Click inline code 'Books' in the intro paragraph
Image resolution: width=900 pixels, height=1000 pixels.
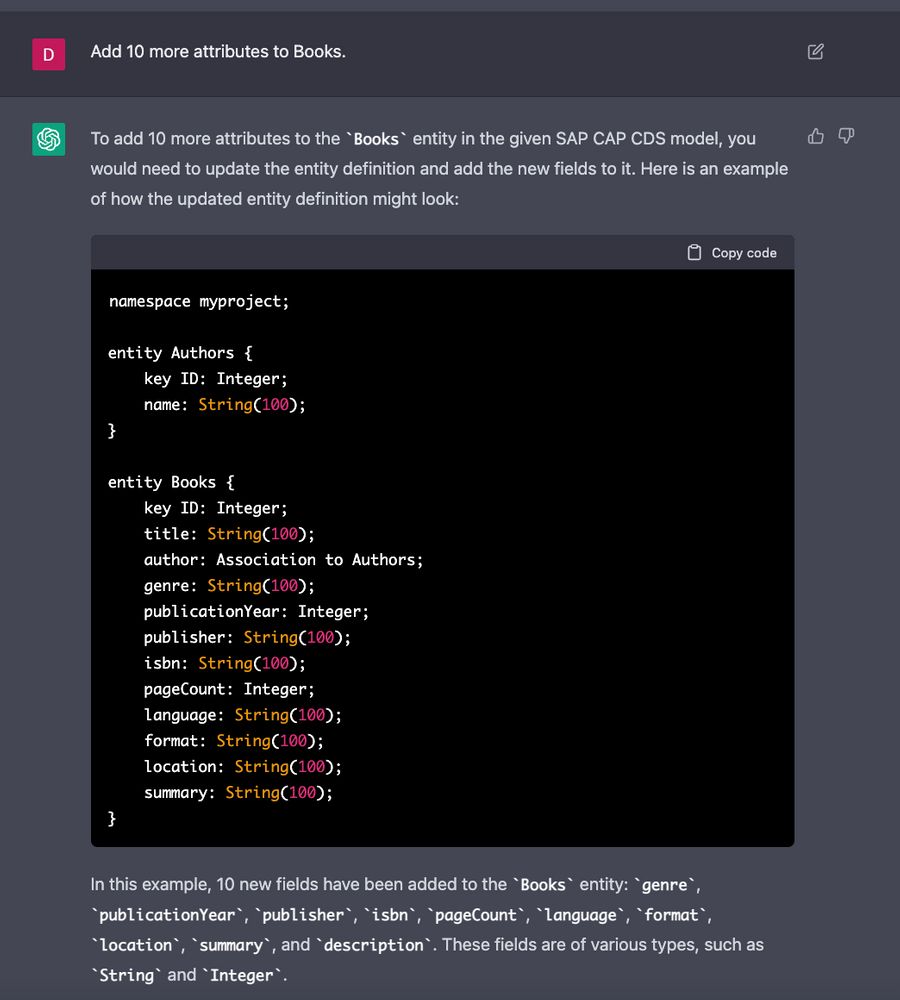pos(376,139)
